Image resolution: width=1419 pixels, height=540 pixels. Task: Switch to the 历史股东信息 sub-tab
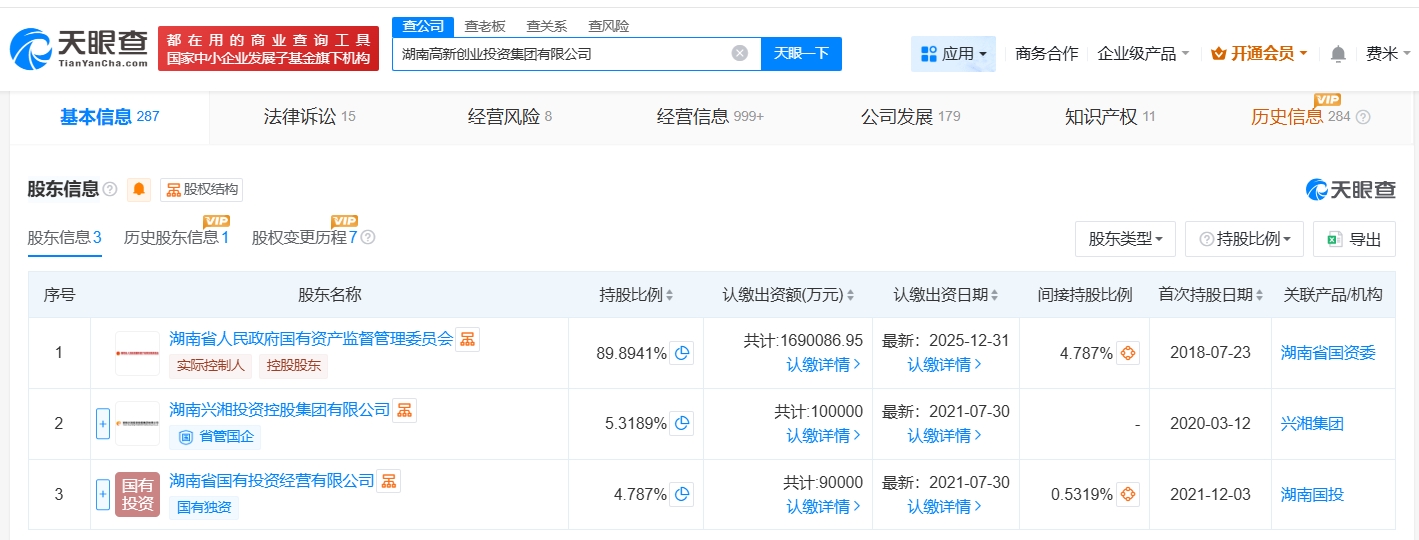click(176, 238)
